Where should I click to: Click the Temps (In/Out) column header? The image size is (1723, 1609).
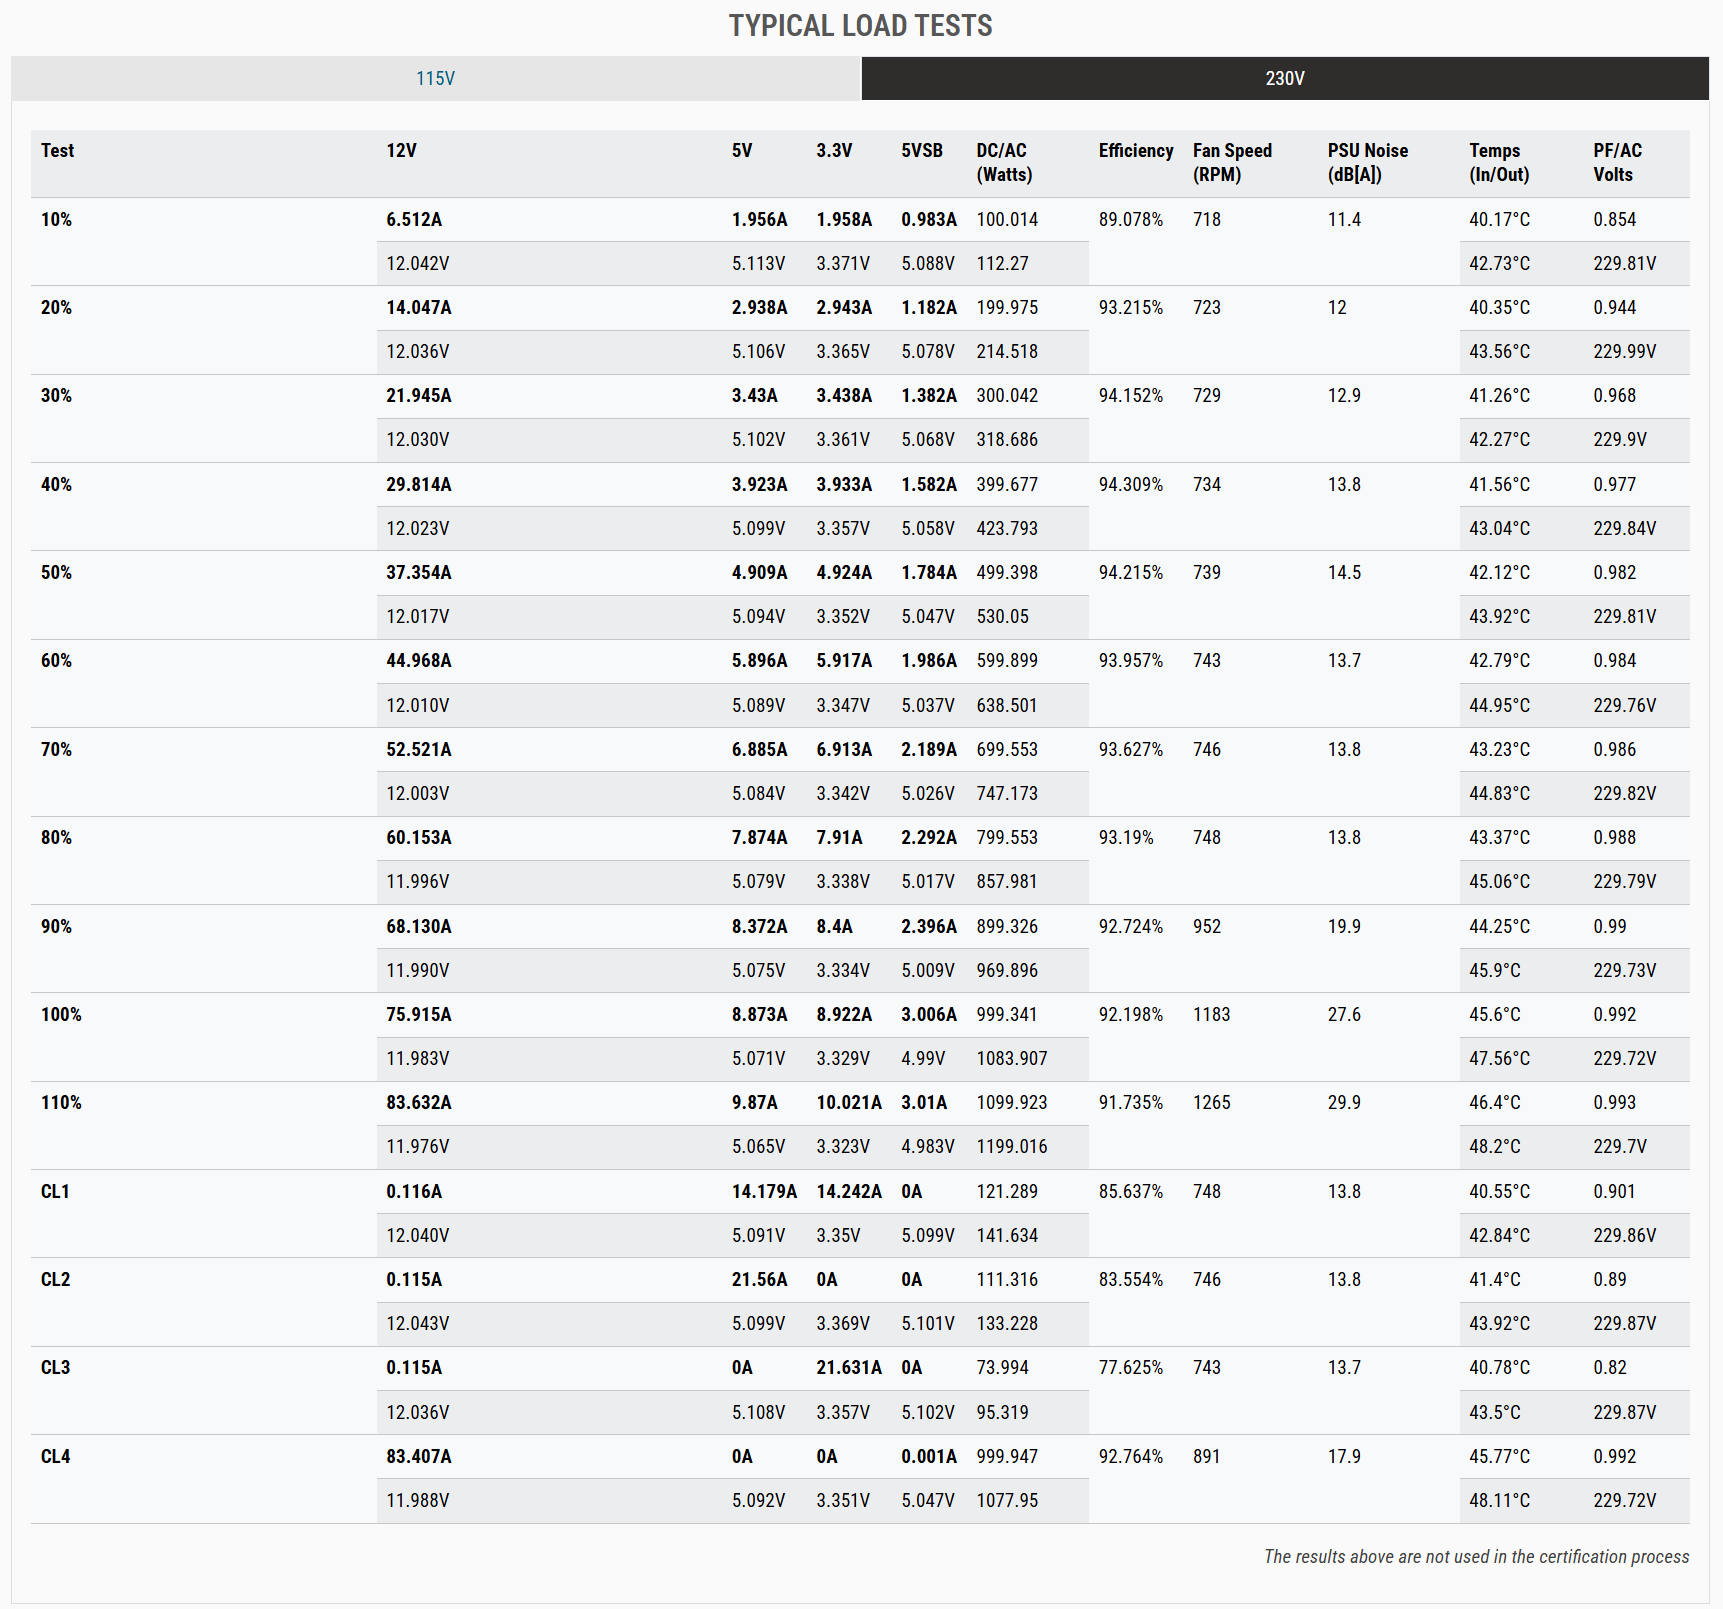click(x=1498, y=162)
